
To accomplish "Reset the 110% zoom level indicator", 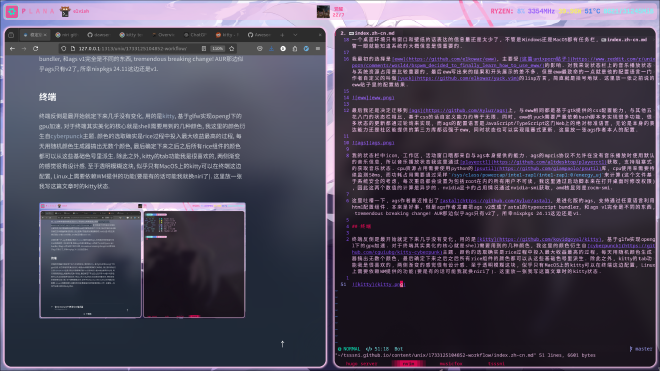I will [x=218, y=49].
